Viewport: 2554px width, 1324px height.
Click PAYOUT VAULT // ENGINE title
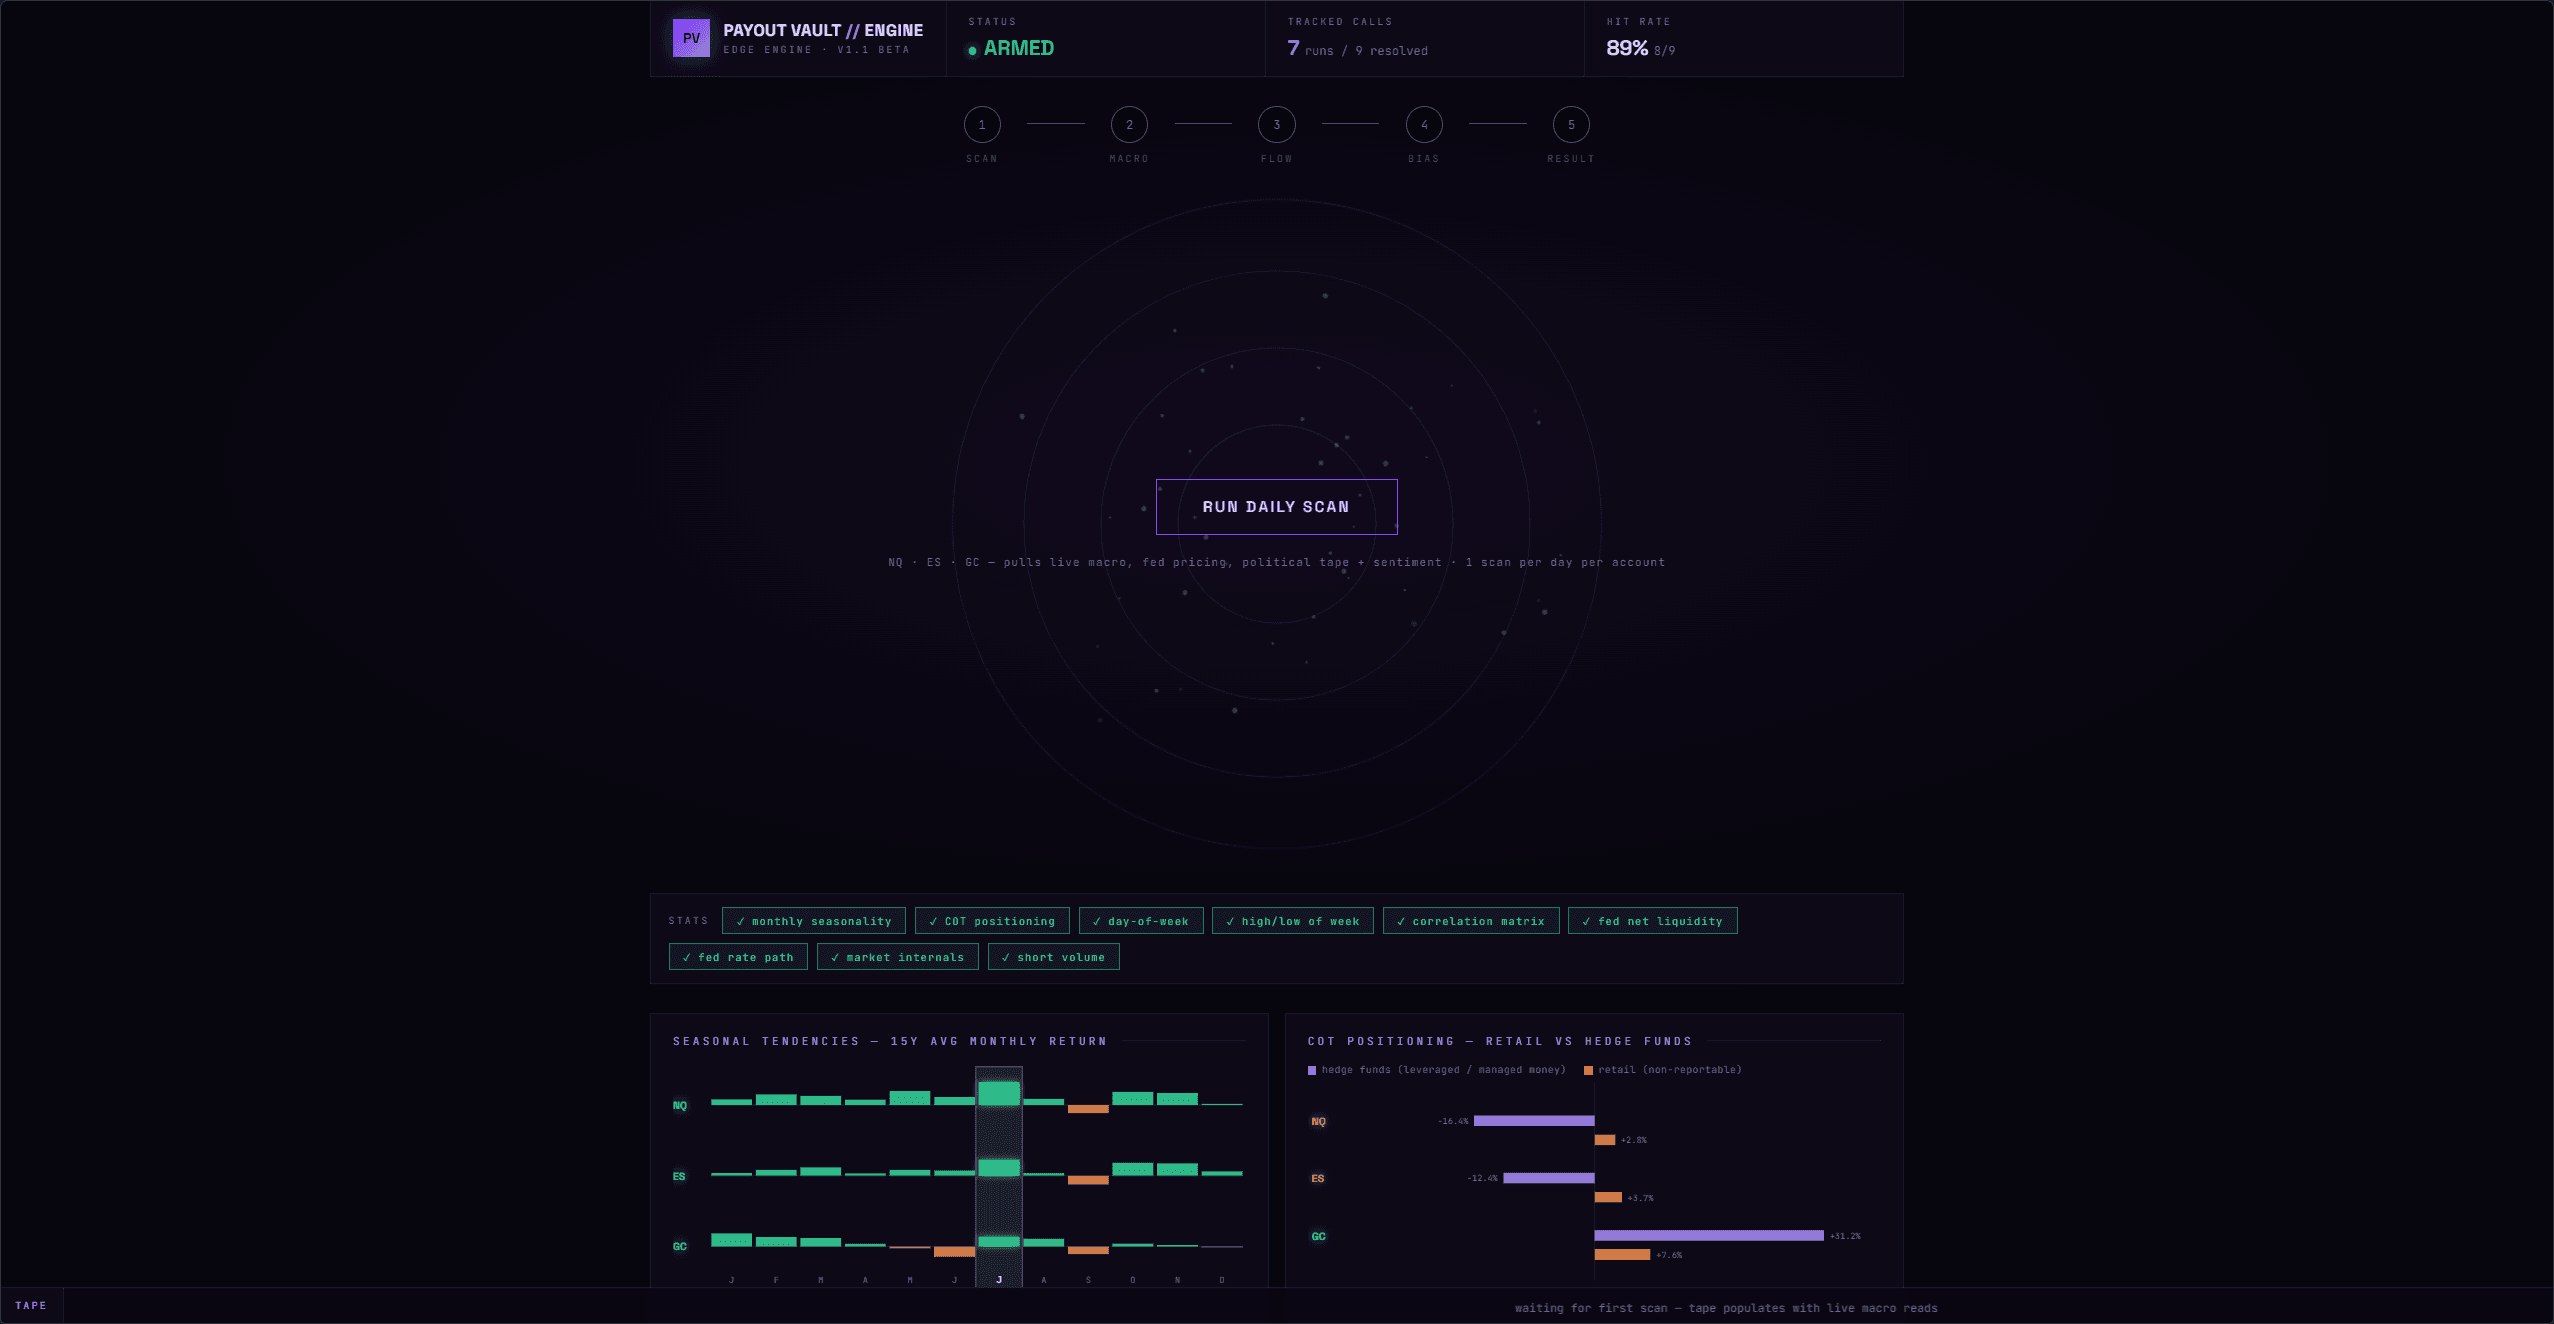[823, 30]
